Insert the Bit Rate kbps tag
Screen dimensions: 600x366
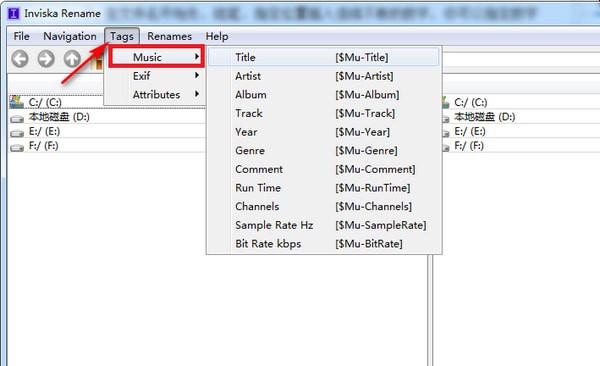[x=324, y=244]
